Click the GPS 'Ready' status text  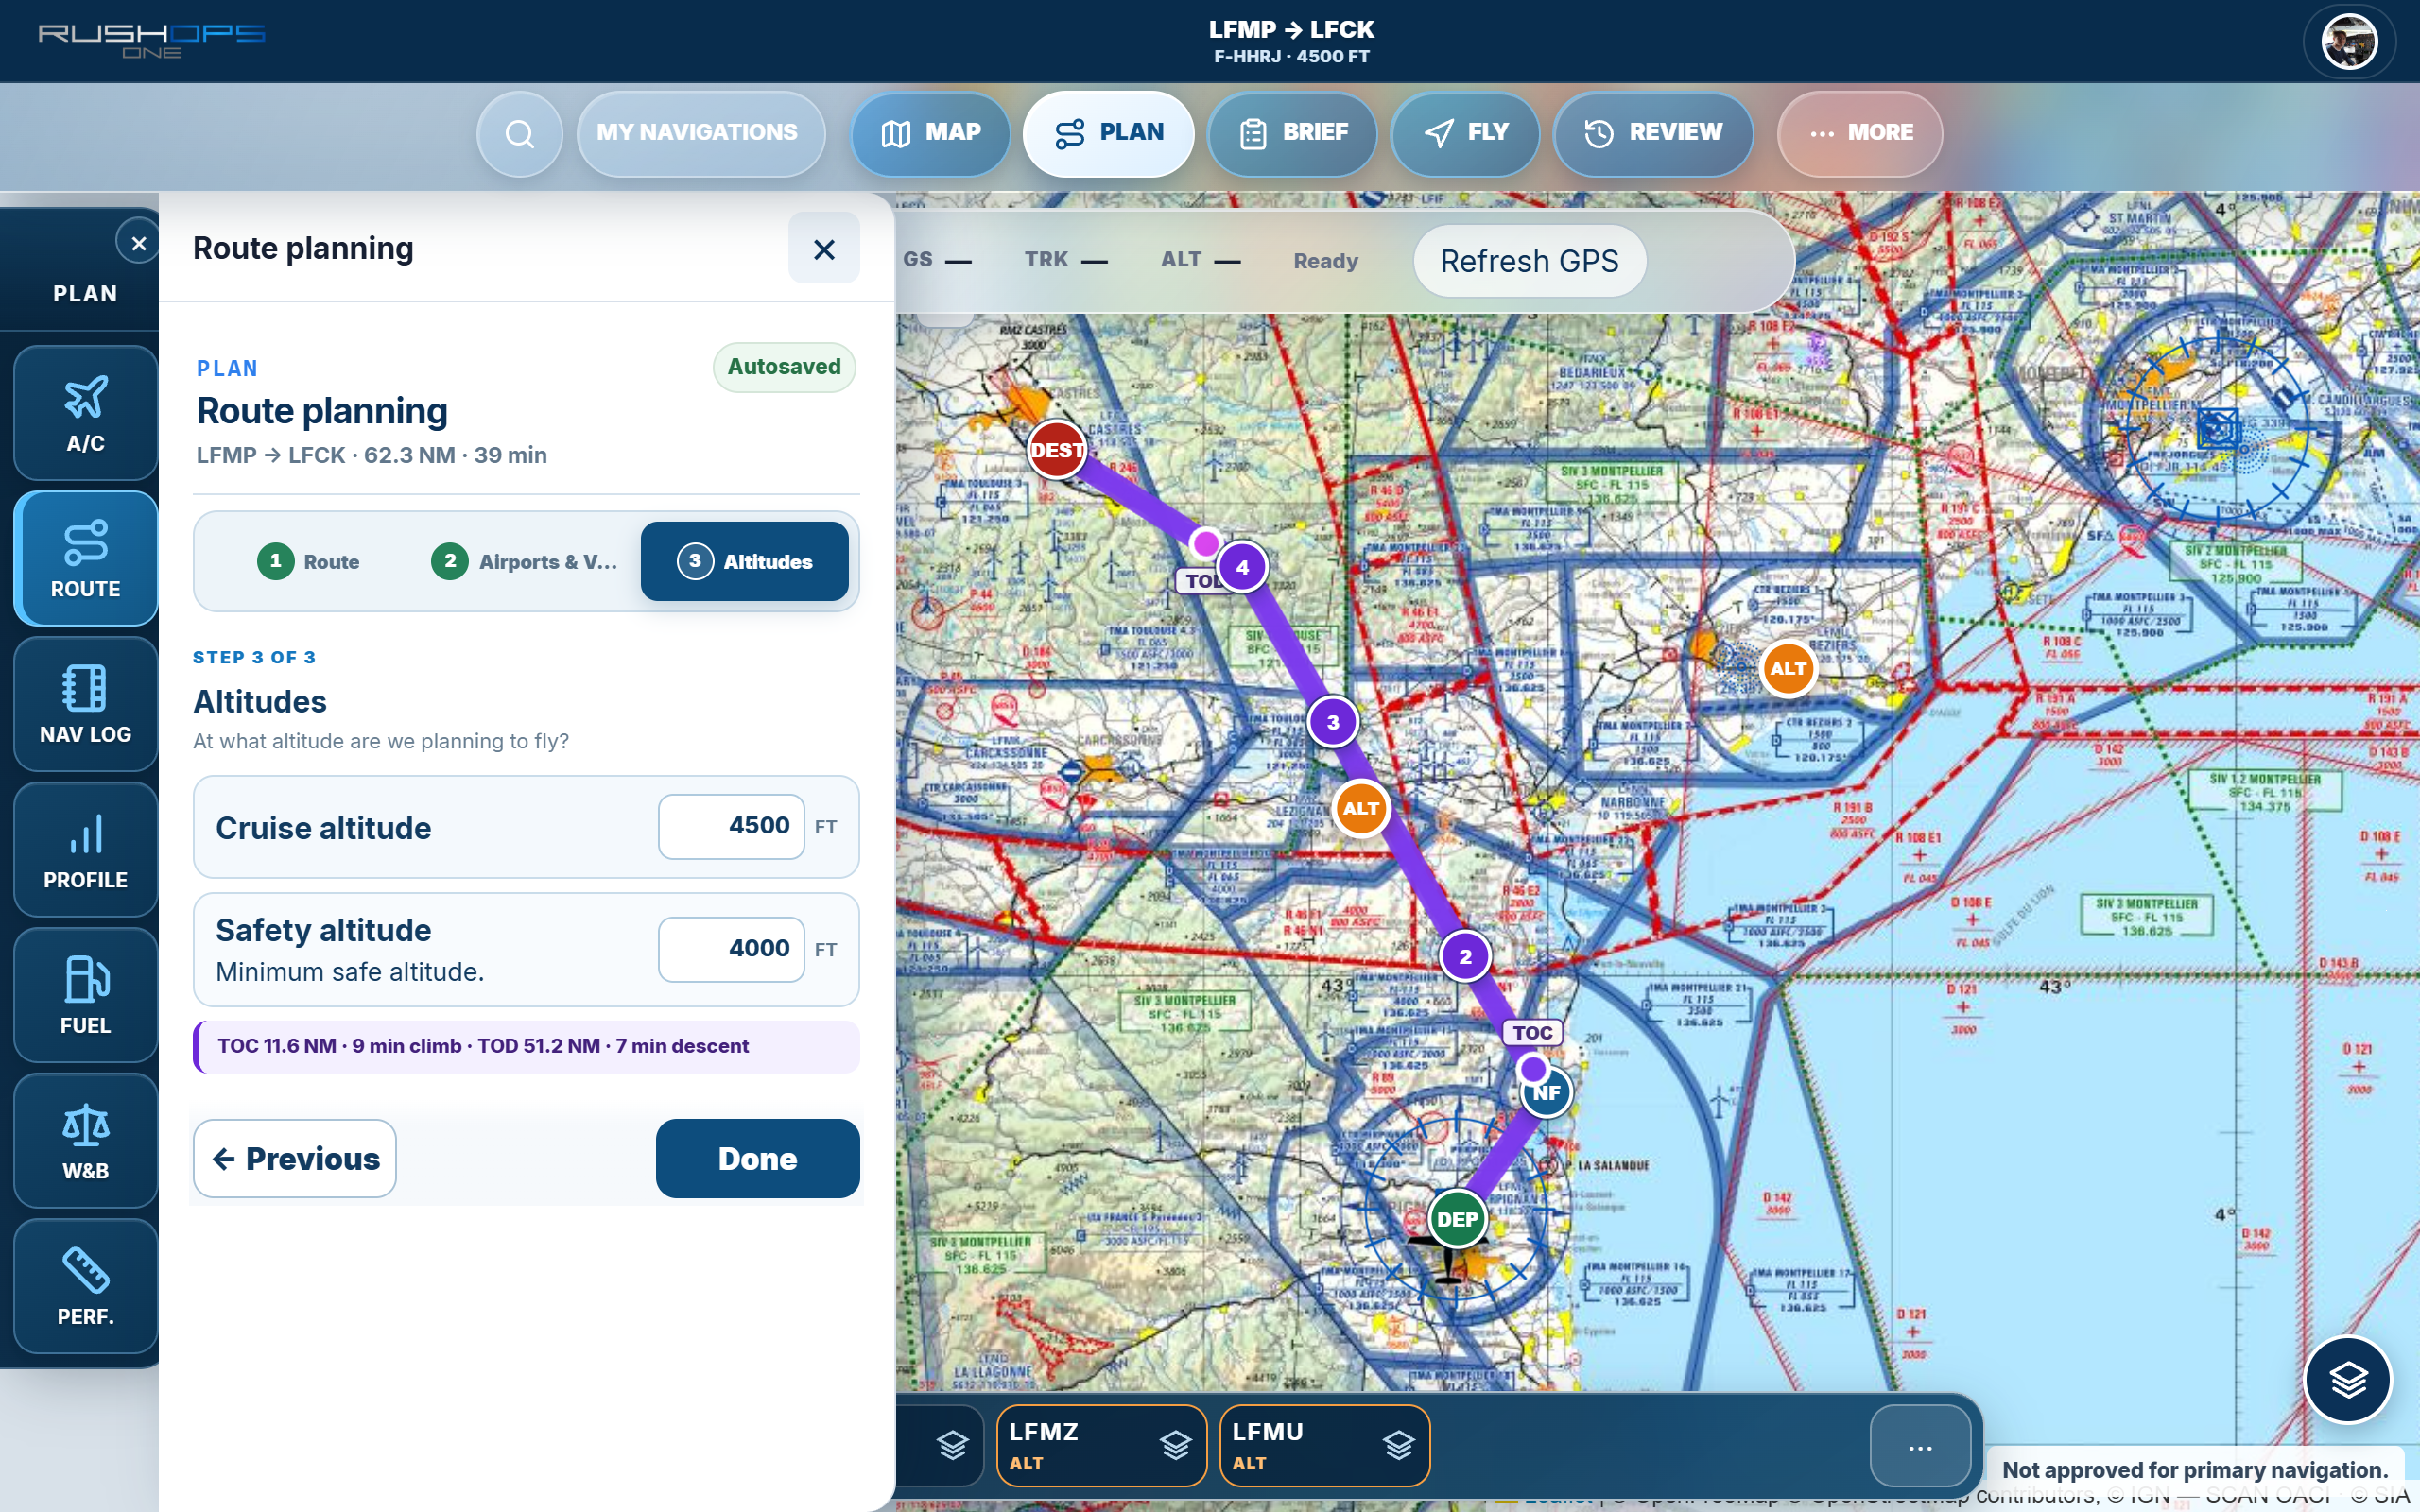[x=1325, y=261]
